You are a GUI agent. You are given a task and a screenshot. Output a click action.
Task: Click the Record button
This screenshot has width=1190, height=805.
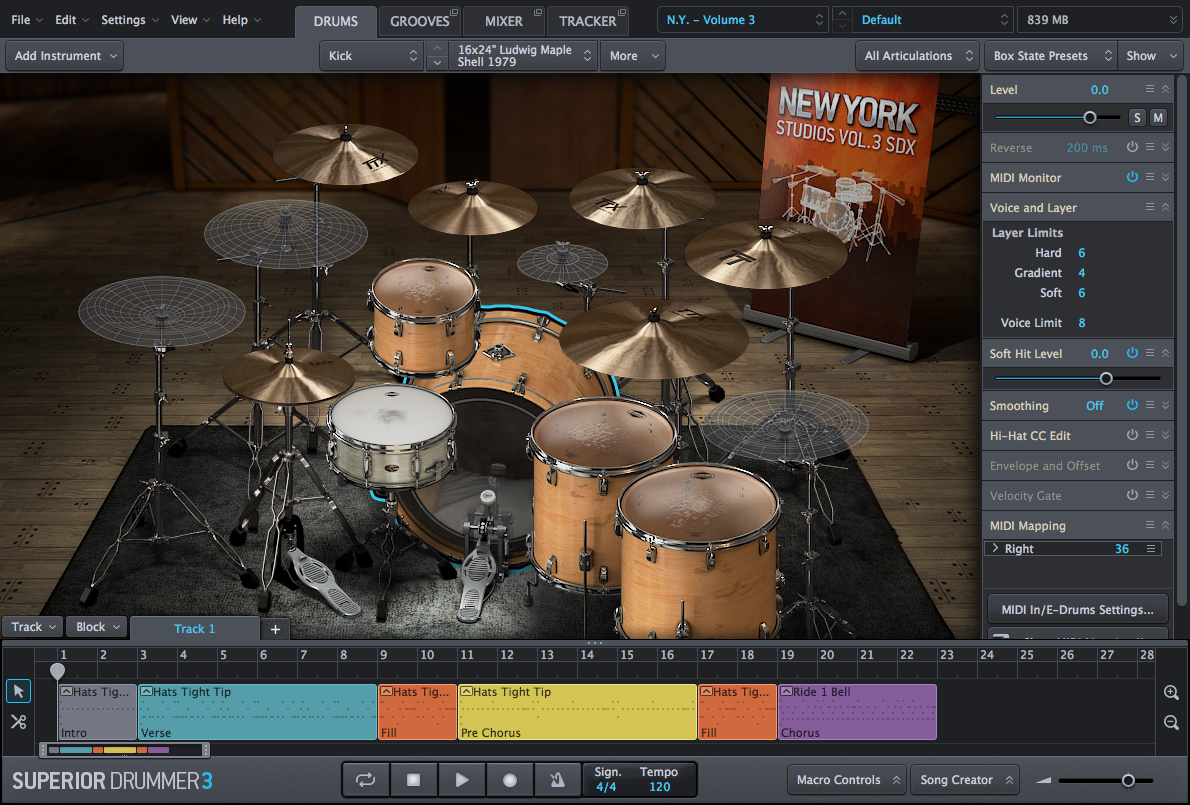coord(510,780)
